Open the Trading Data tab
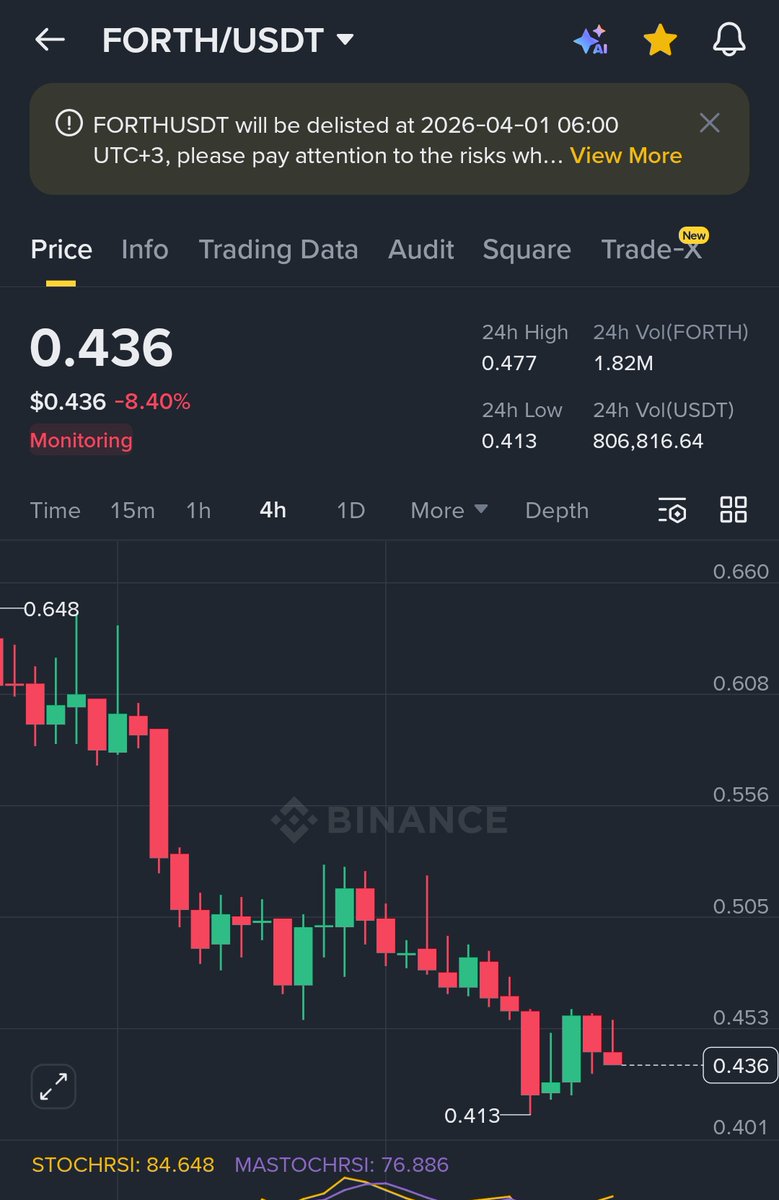 [x=278, y=250]
